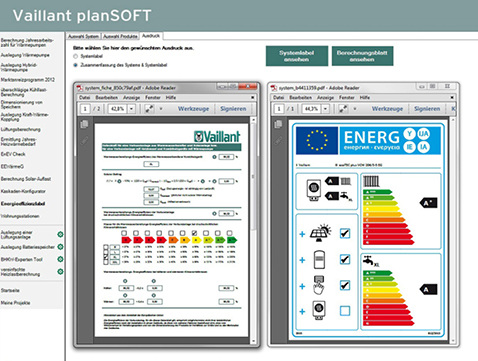Open Auslegung Hybrid-Wärmepumpe in the sidebar
This screenshot has width=478, height=361.
click(x=19, y=67)
